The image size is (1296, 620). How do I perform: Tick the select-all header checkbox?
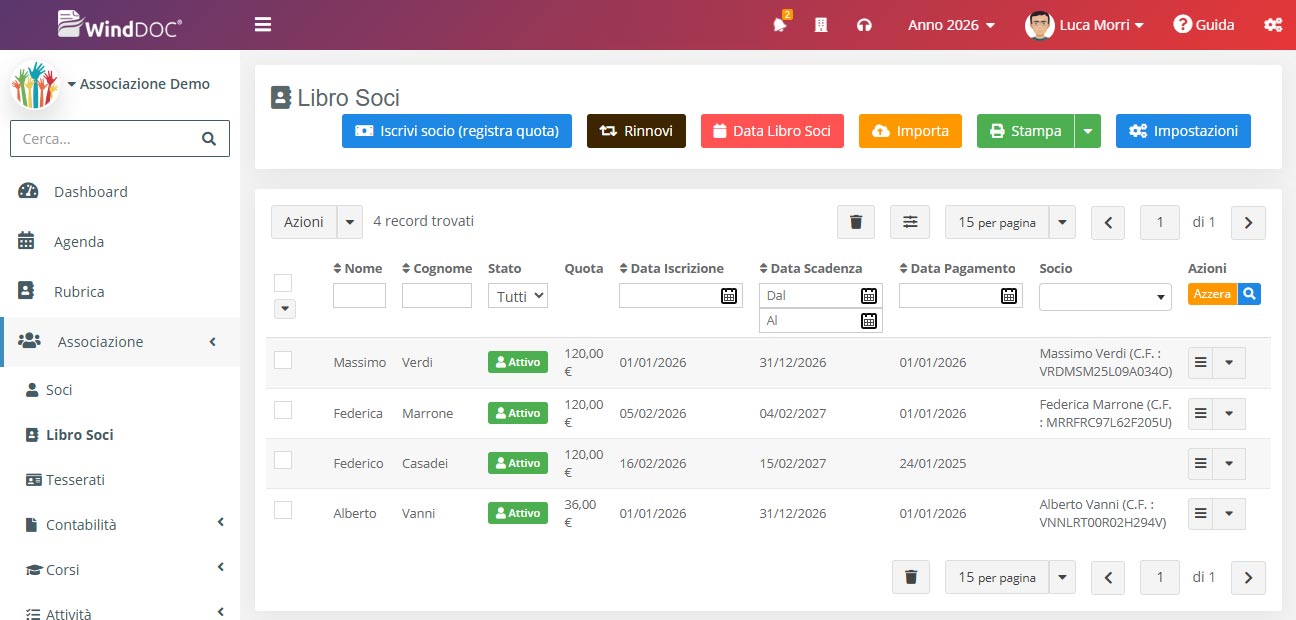click(x=283, y=283)
